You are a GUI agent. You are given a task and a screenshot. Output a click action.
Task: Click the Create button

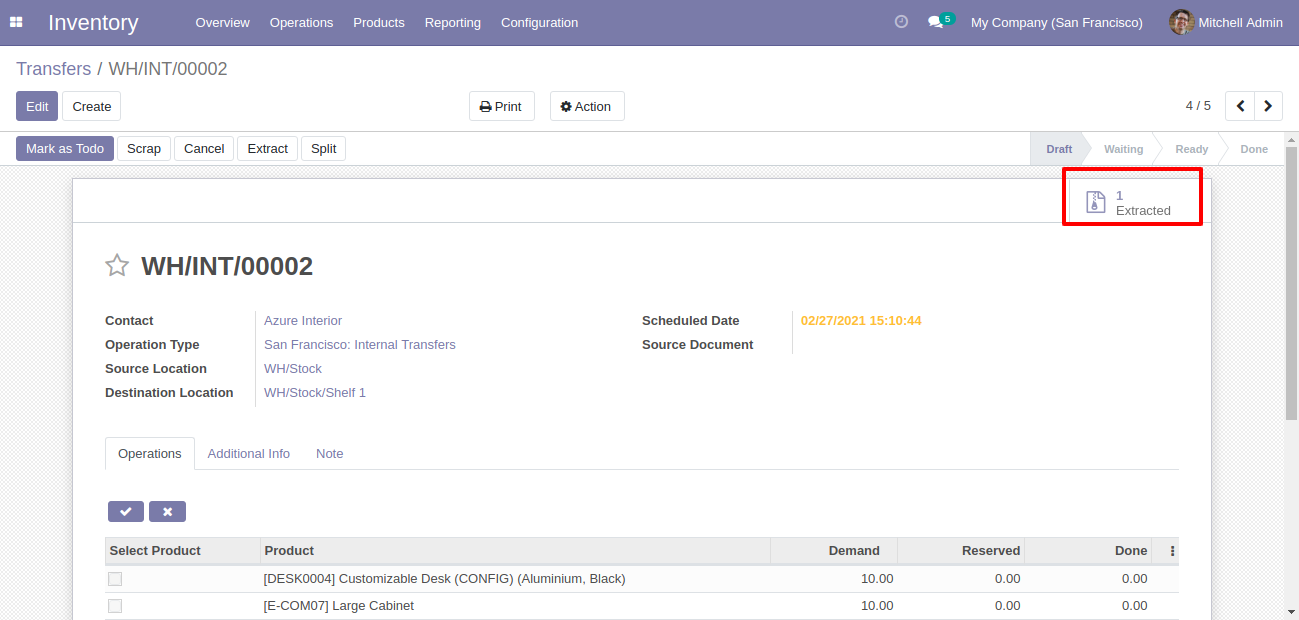[x=92, y=106]
